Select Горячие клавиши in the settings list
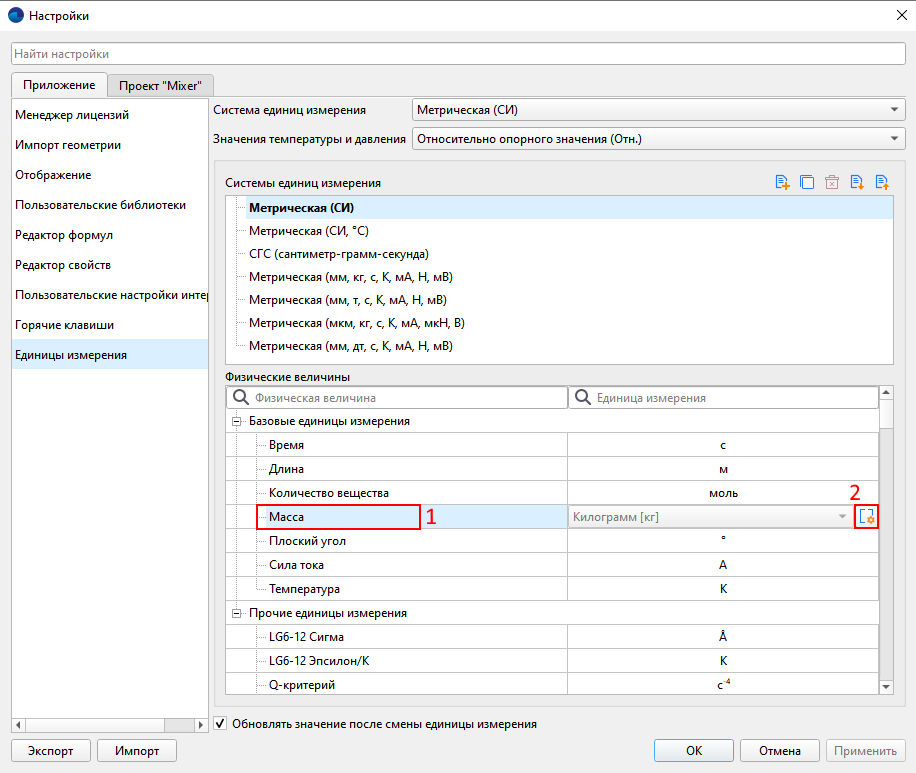 (64, 325)
